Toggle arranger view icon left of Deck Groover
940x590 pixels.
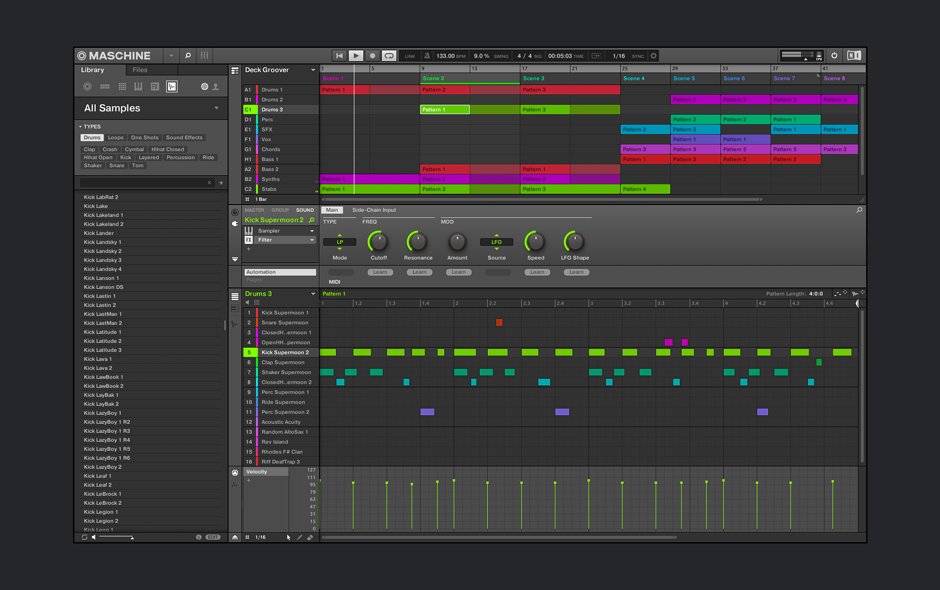pyautogui.click(x=234, y=71)
